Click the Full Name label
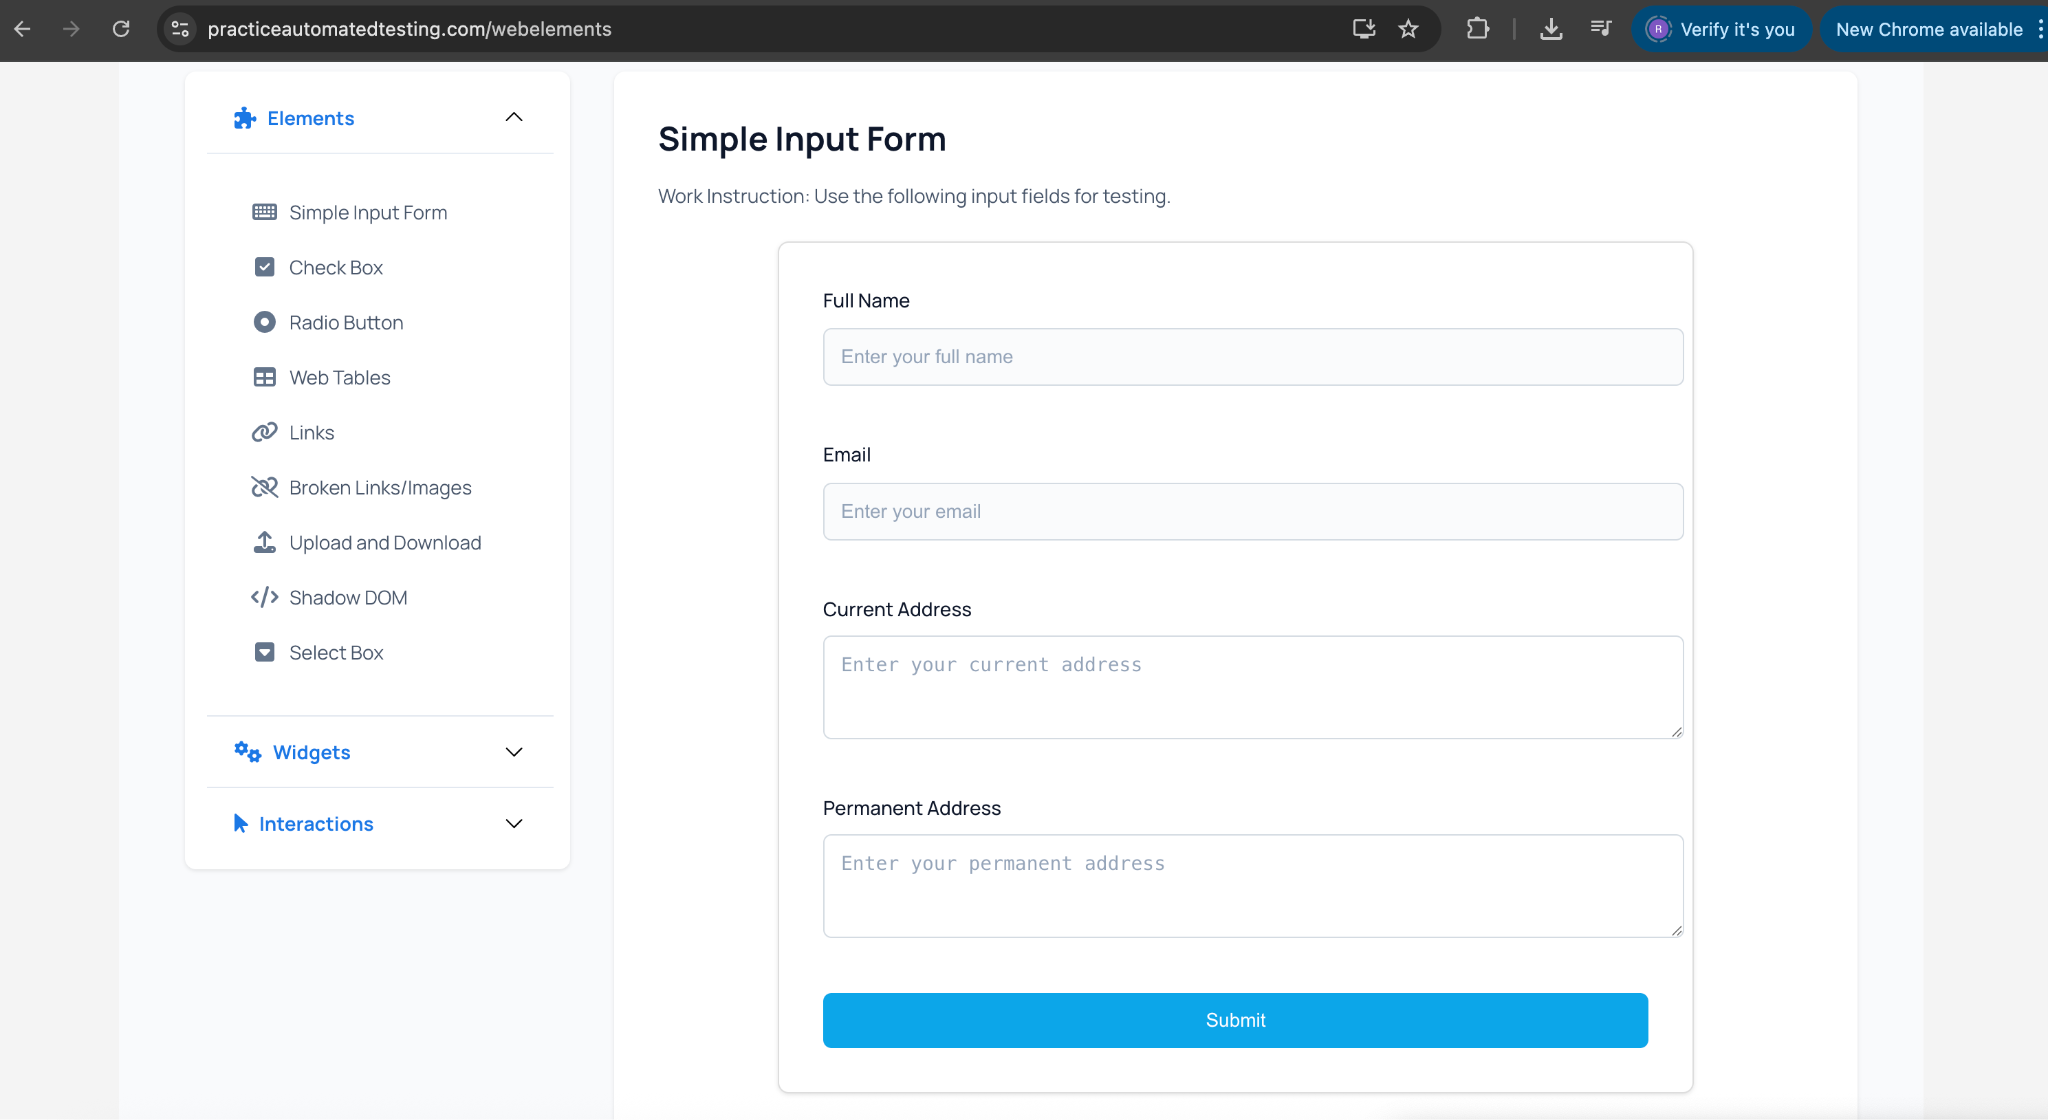 click(x=866, y=300)
